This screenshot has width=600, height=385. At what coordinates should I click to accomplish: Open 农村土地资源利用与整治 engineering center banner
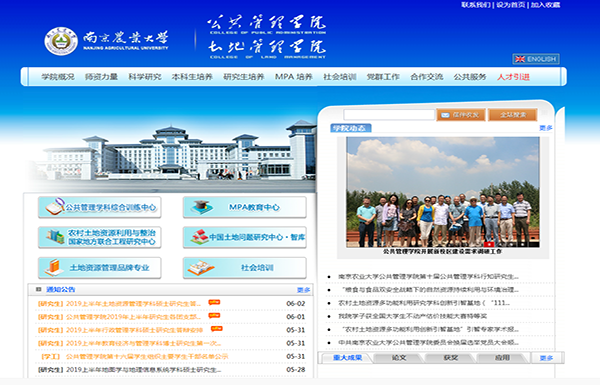coord(99,237)
